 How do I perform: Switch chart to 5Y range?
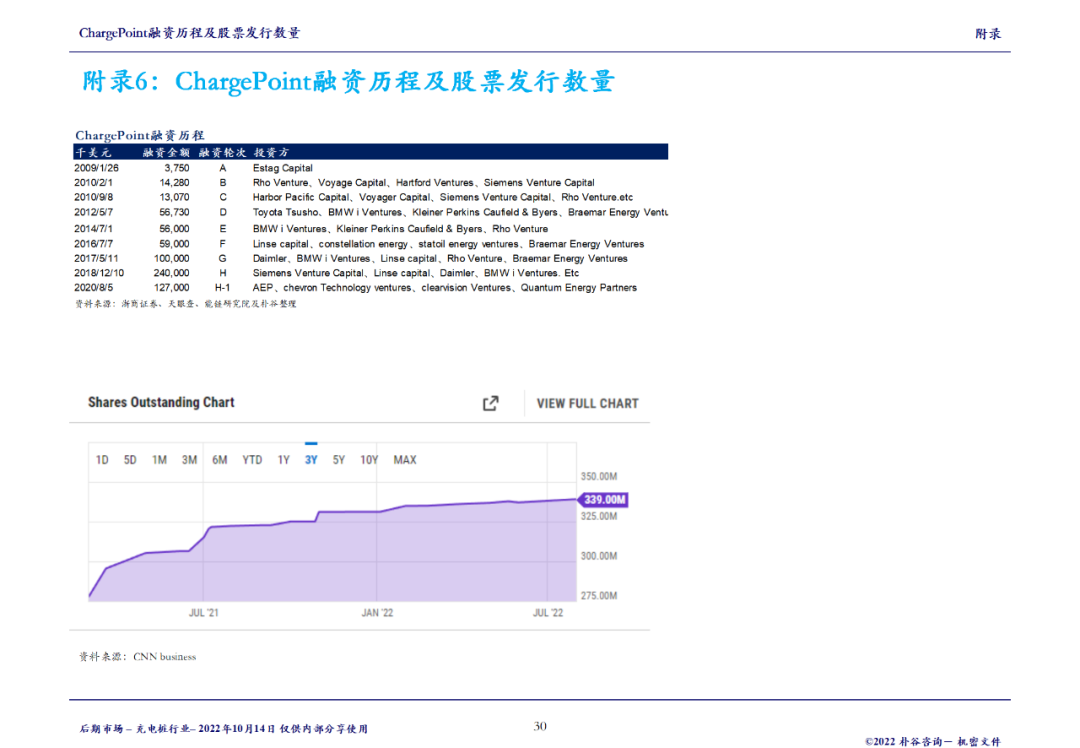pyautogui.click(x=339, y=459)
